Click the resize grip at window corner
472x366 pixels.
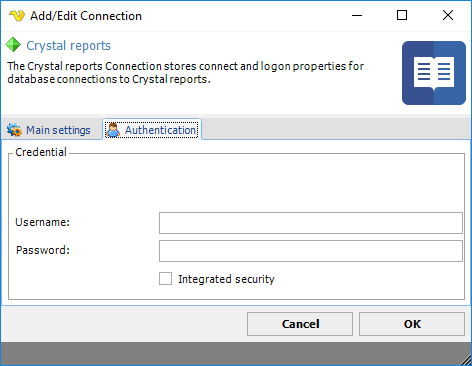tap(466, 360)
